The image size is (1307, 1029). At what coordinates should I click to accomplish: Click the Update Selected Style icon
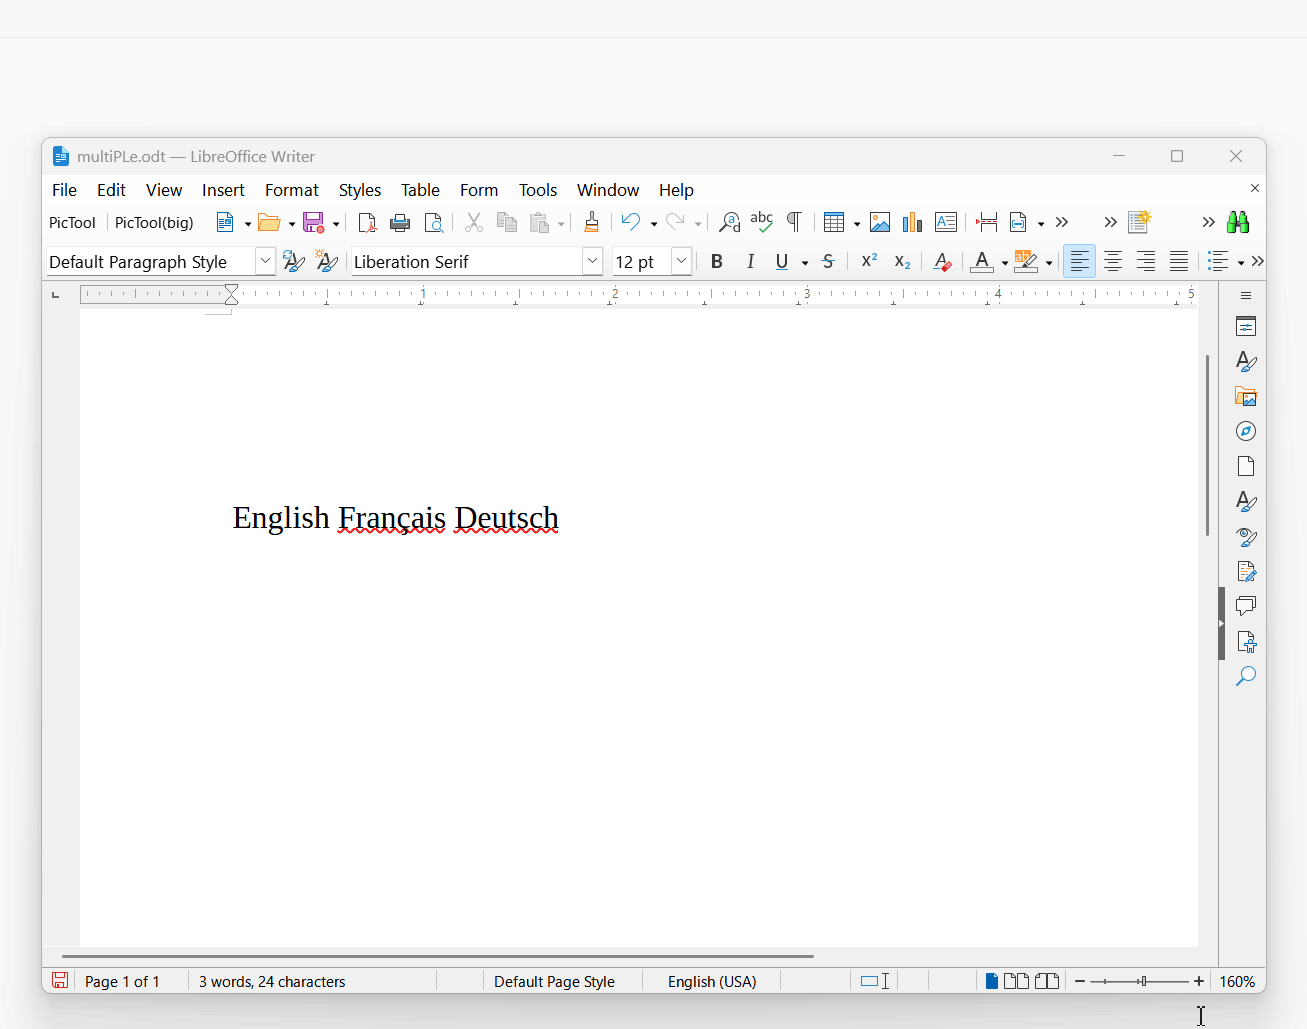(x=293, y=261)
